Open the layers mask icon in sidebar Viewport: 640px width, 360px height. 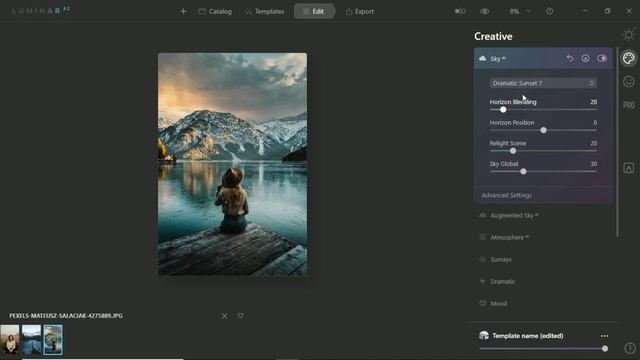pyautogui.click(x=629, y=168)
